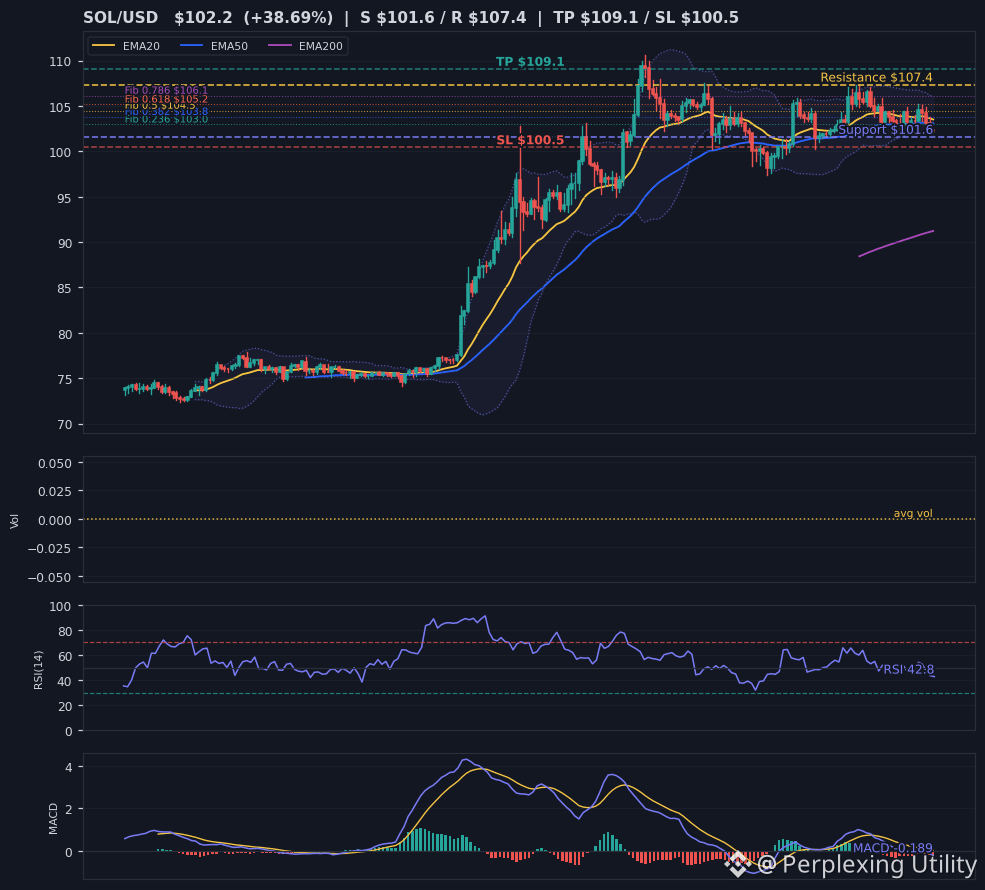Screen dimensions: 985x890
Task: Click the green TP $109.1 label
Action: point(530,62)
